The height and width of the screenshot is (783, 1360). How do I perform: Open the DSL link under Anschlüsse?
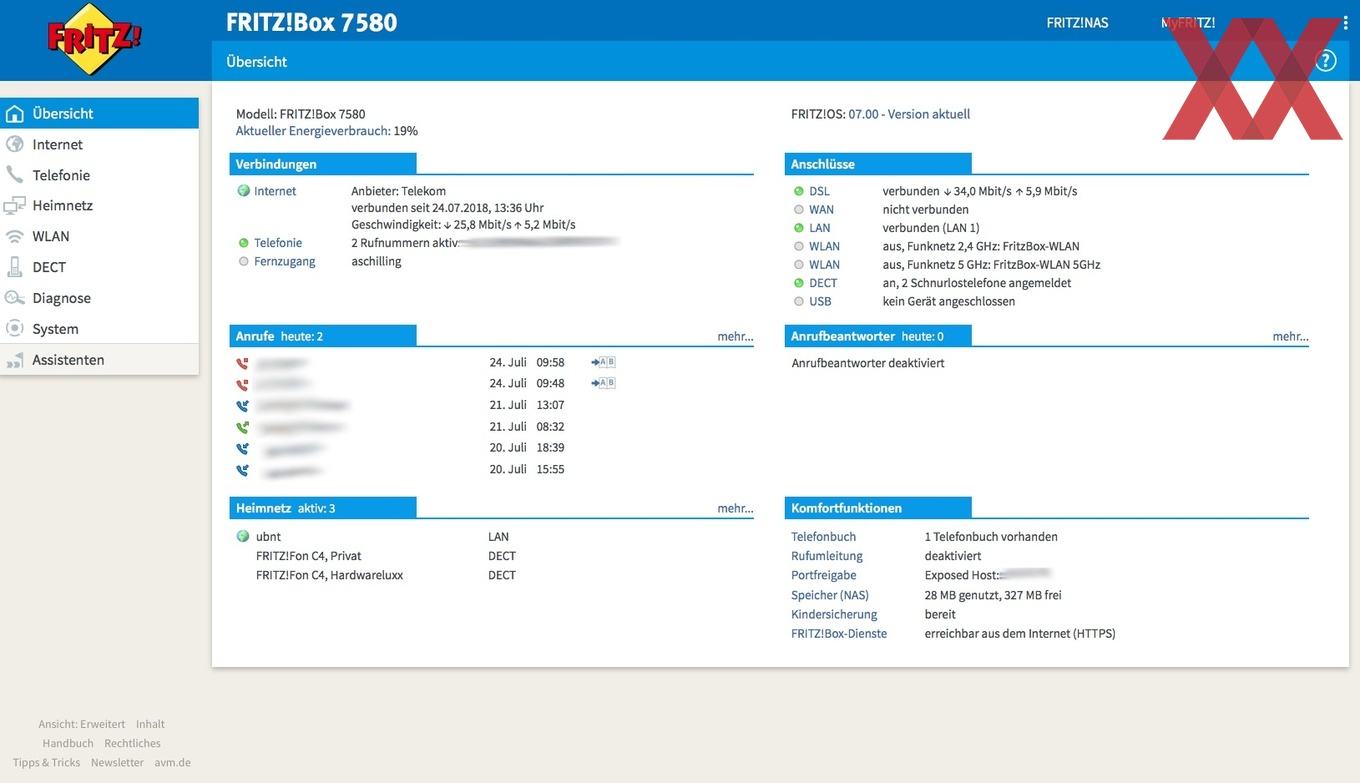click(819, 191)
